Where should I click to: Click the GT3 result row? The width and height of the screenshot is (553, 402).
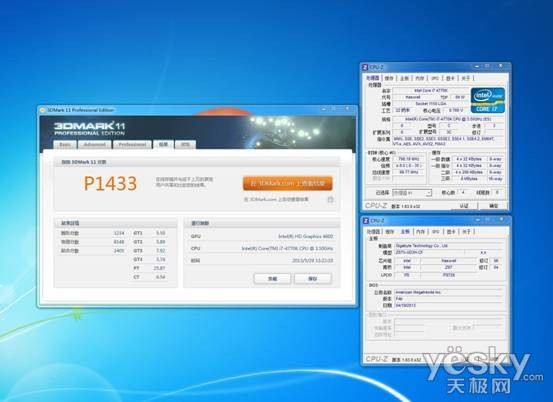pos(149,251)
